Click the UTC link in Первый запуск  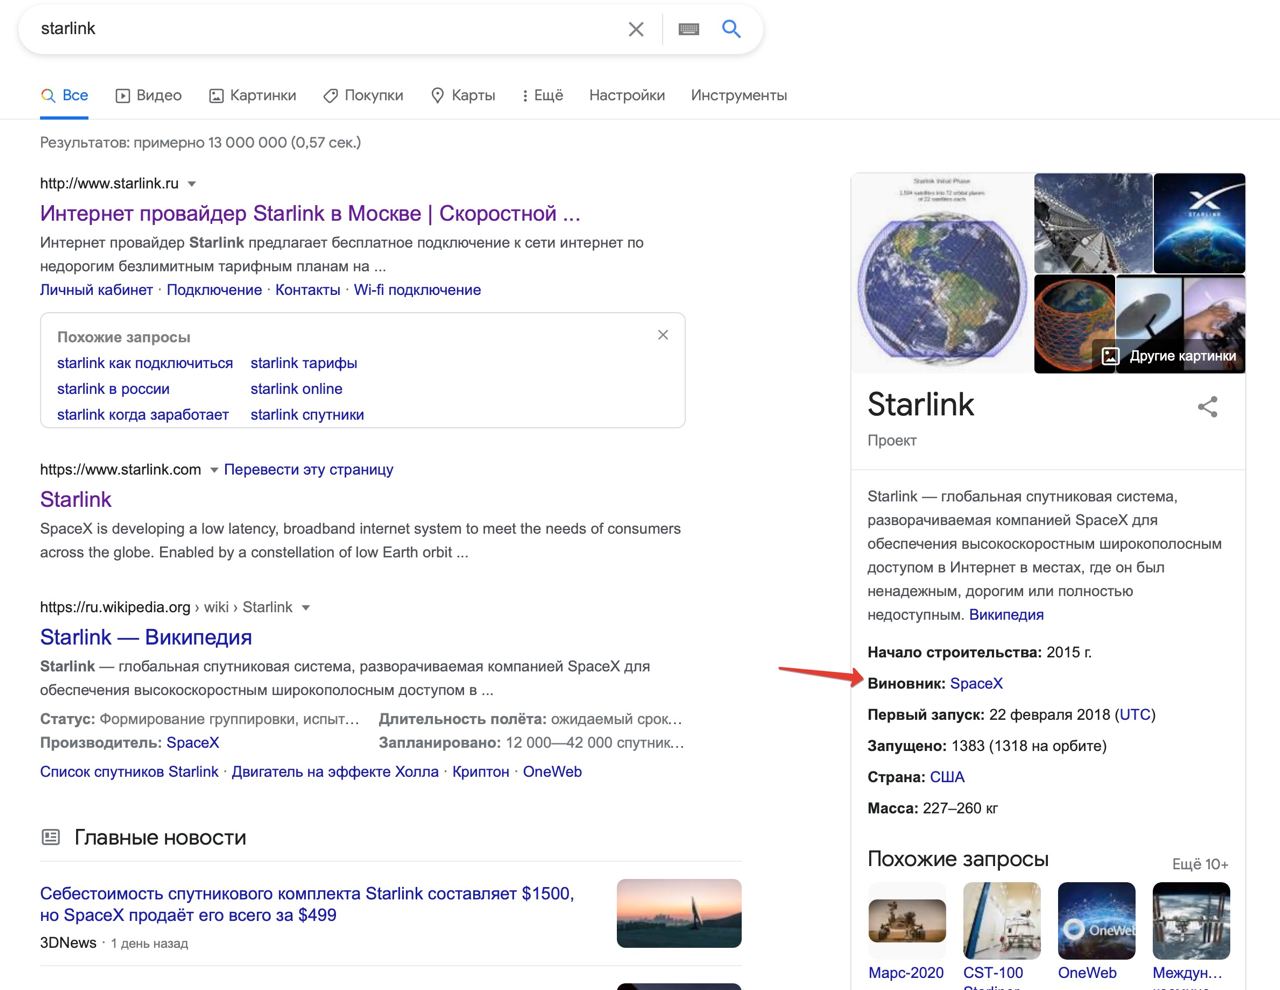tap(1135, 715)
